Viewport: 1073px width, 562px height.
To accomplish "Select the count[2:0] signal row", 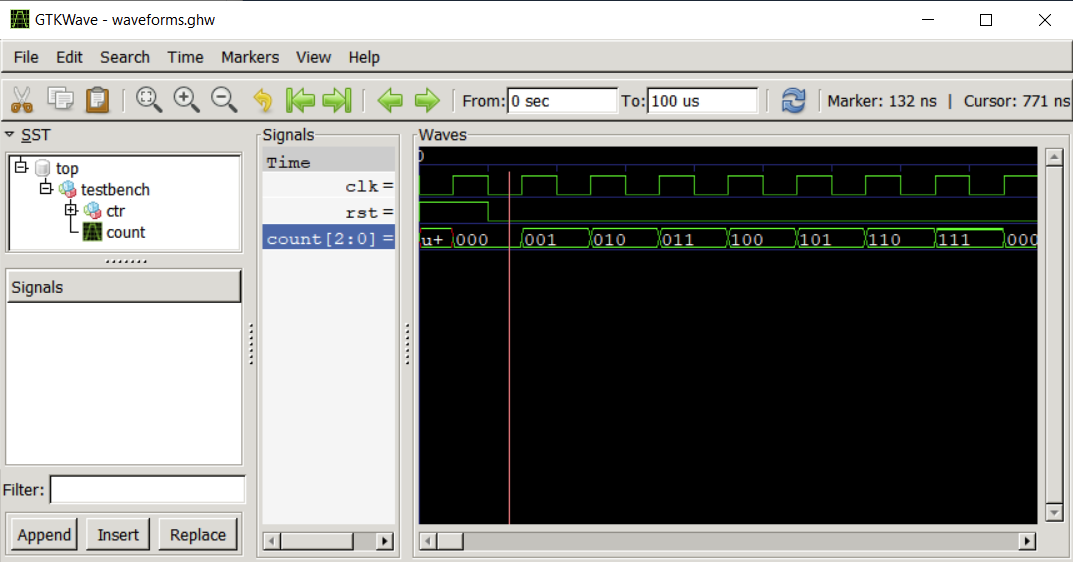I will click(328, 239).
